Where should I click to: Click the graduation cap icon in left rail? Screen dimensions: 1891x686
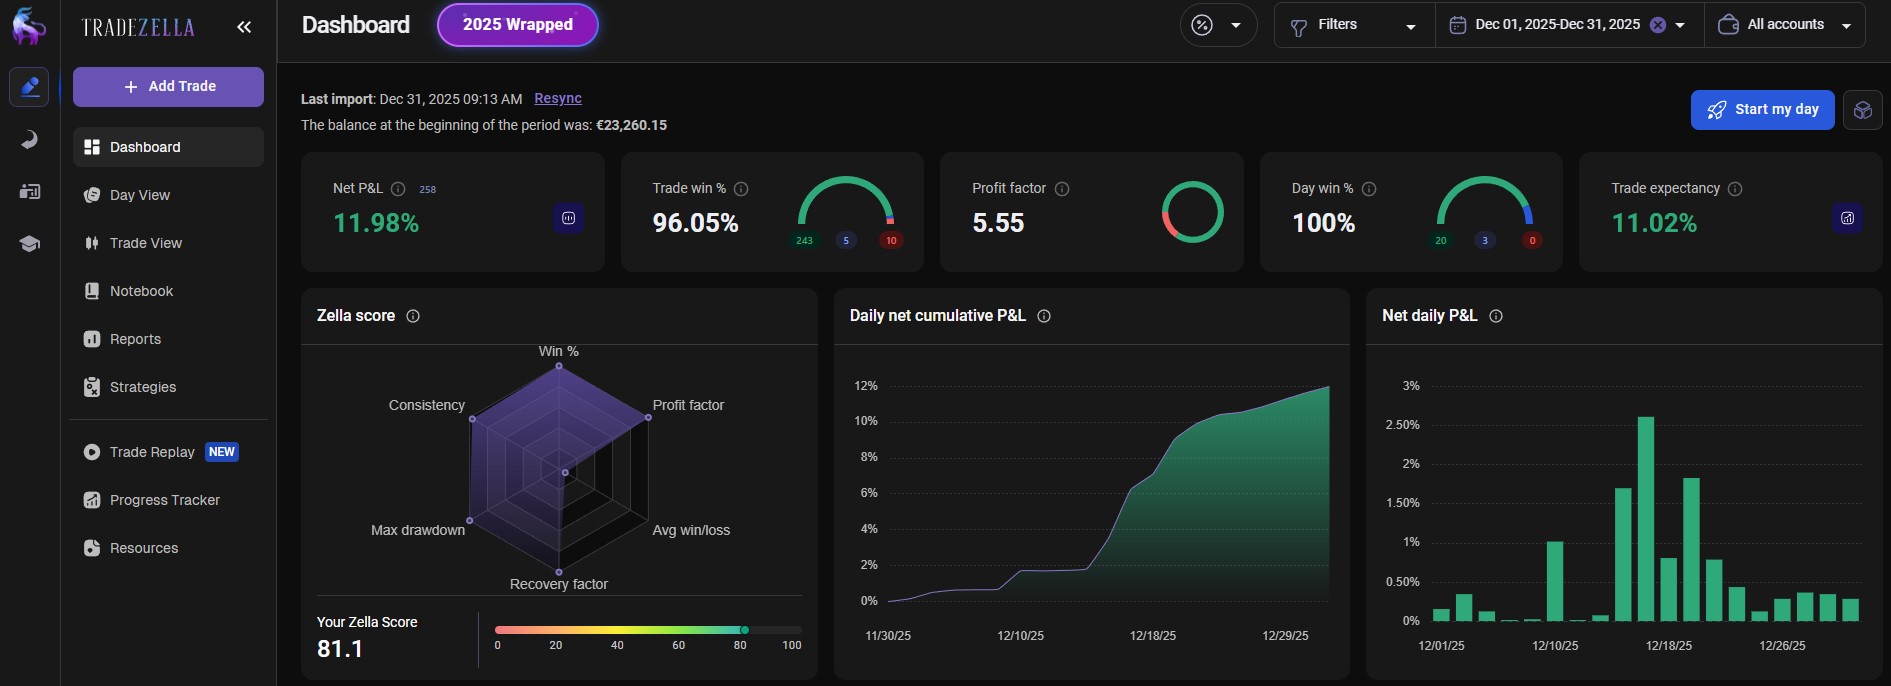click(29, 244)
